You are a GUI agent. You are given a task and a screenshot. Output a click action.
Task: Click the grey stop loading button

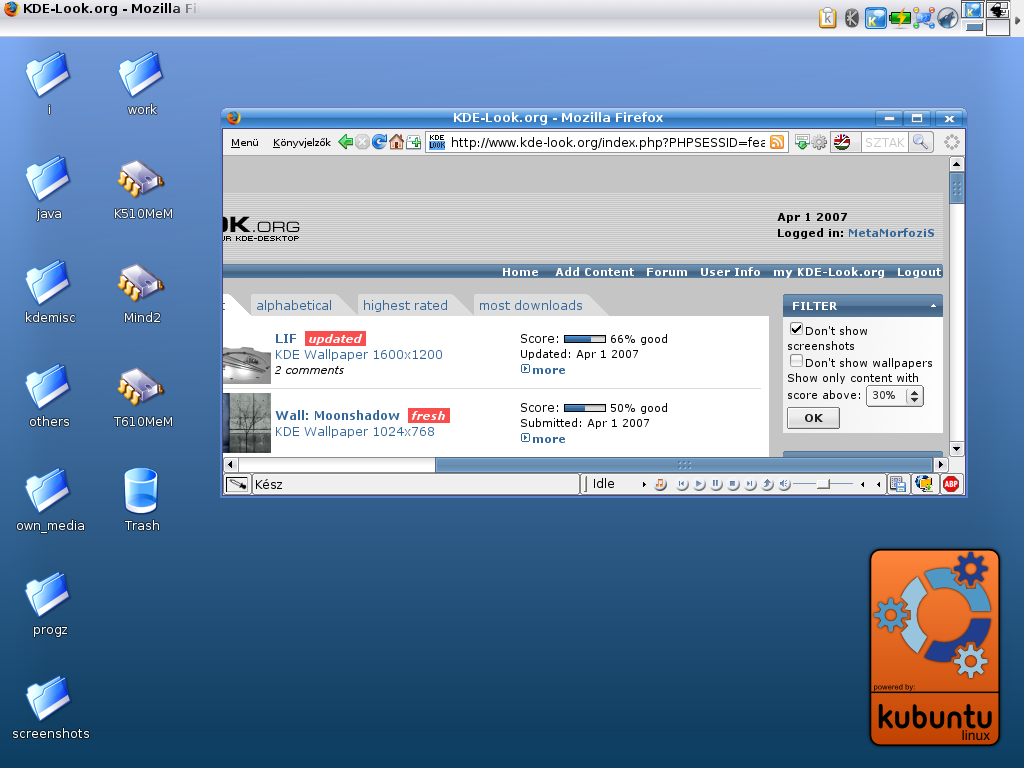[362, 142]
